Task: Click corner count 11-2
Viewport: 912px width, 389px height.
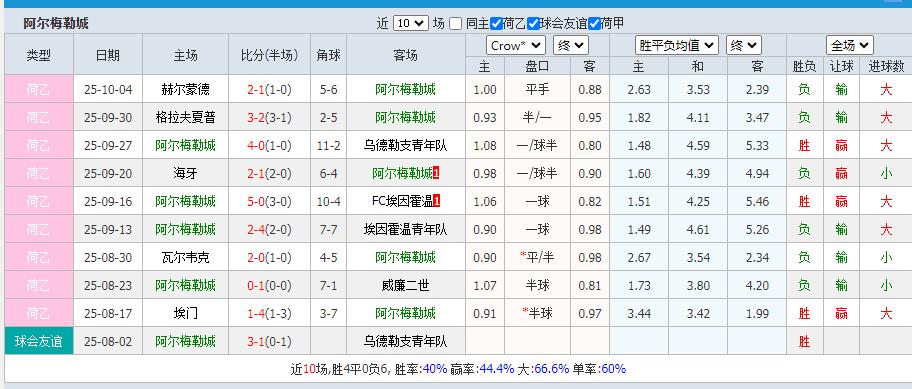Action: [x=329, y=145]
